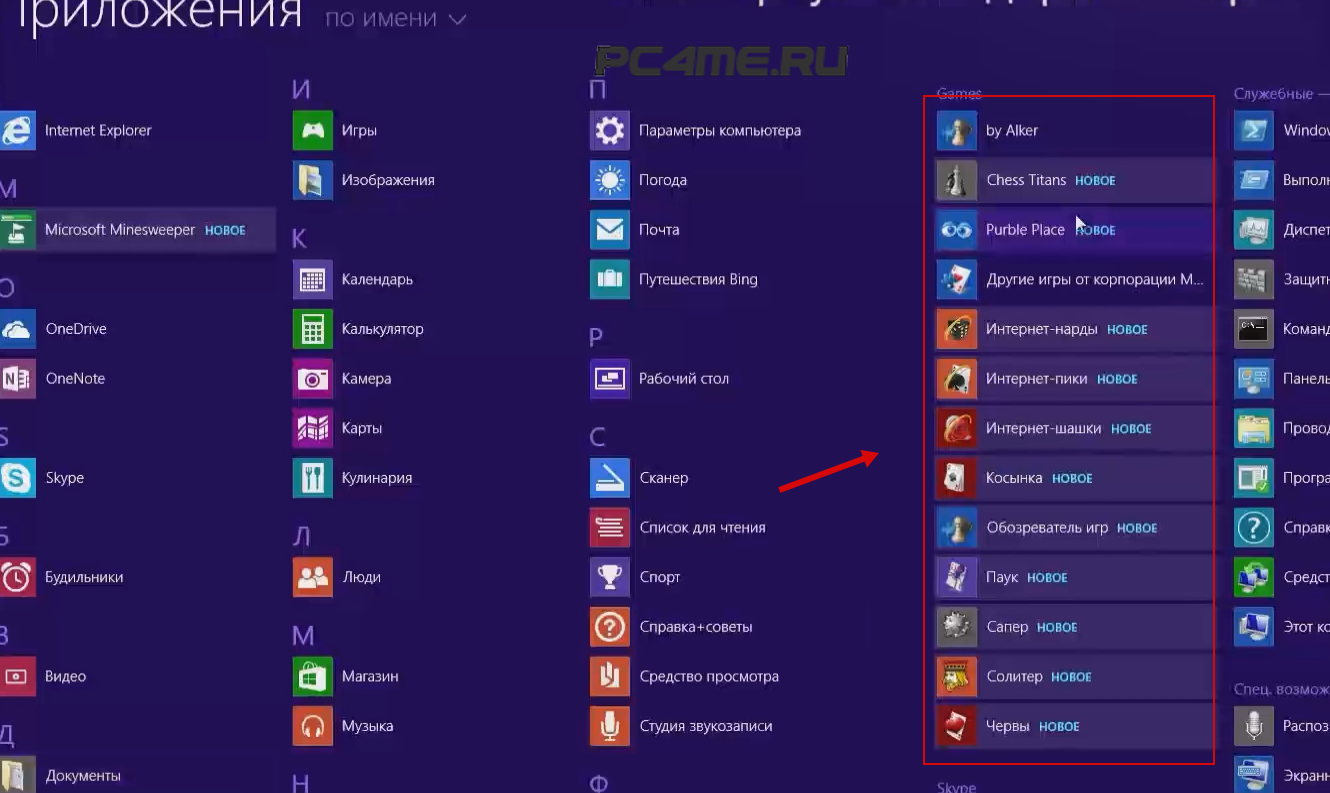Open Интернет-нарды backgammon icon

[x=957, y=329]
